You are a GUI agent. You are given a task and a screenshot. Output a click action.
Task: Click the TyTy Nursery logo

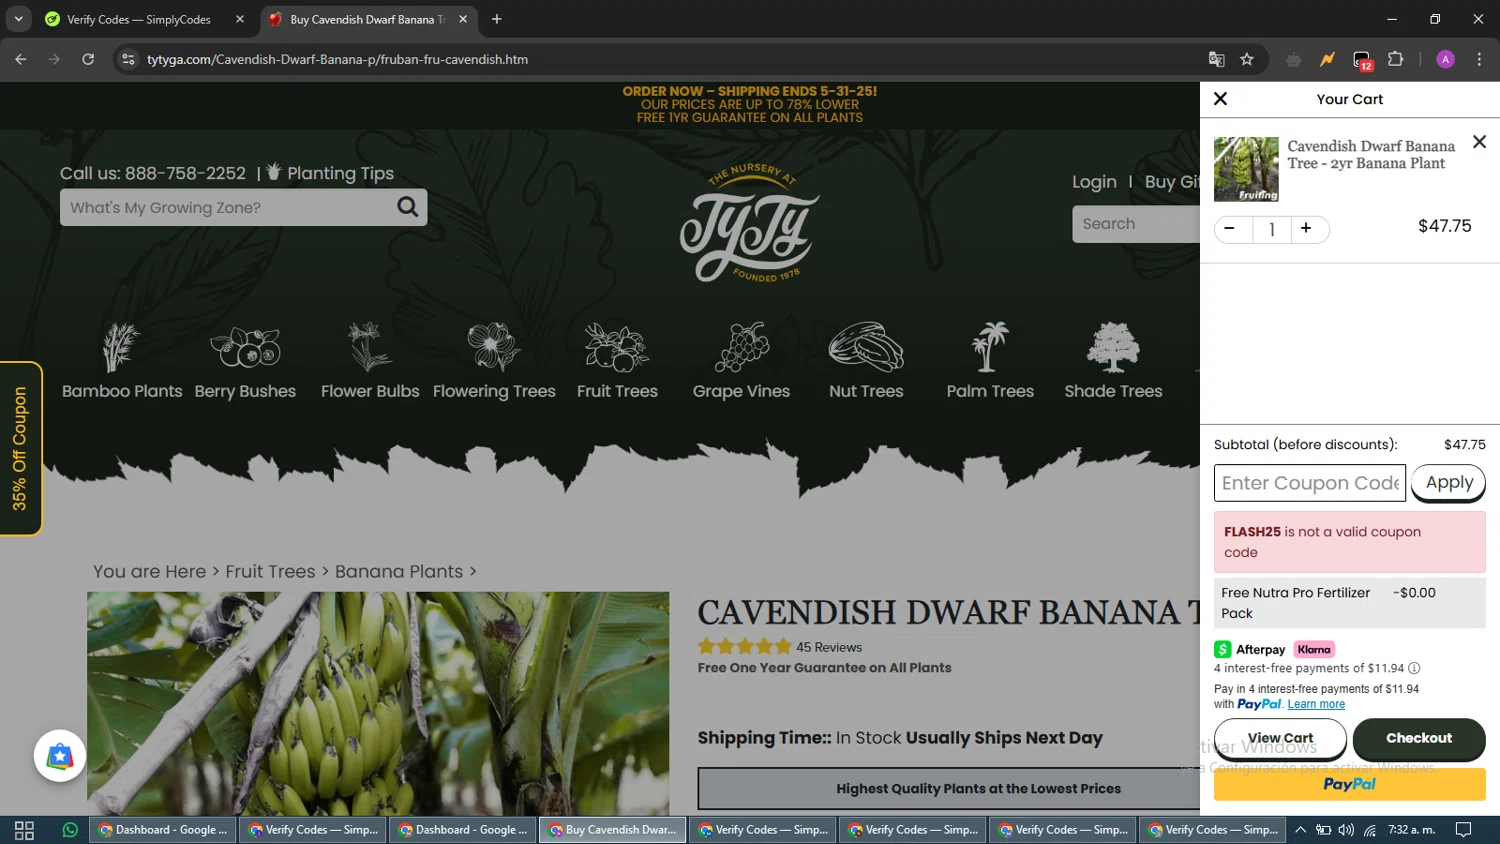(750, 223)
